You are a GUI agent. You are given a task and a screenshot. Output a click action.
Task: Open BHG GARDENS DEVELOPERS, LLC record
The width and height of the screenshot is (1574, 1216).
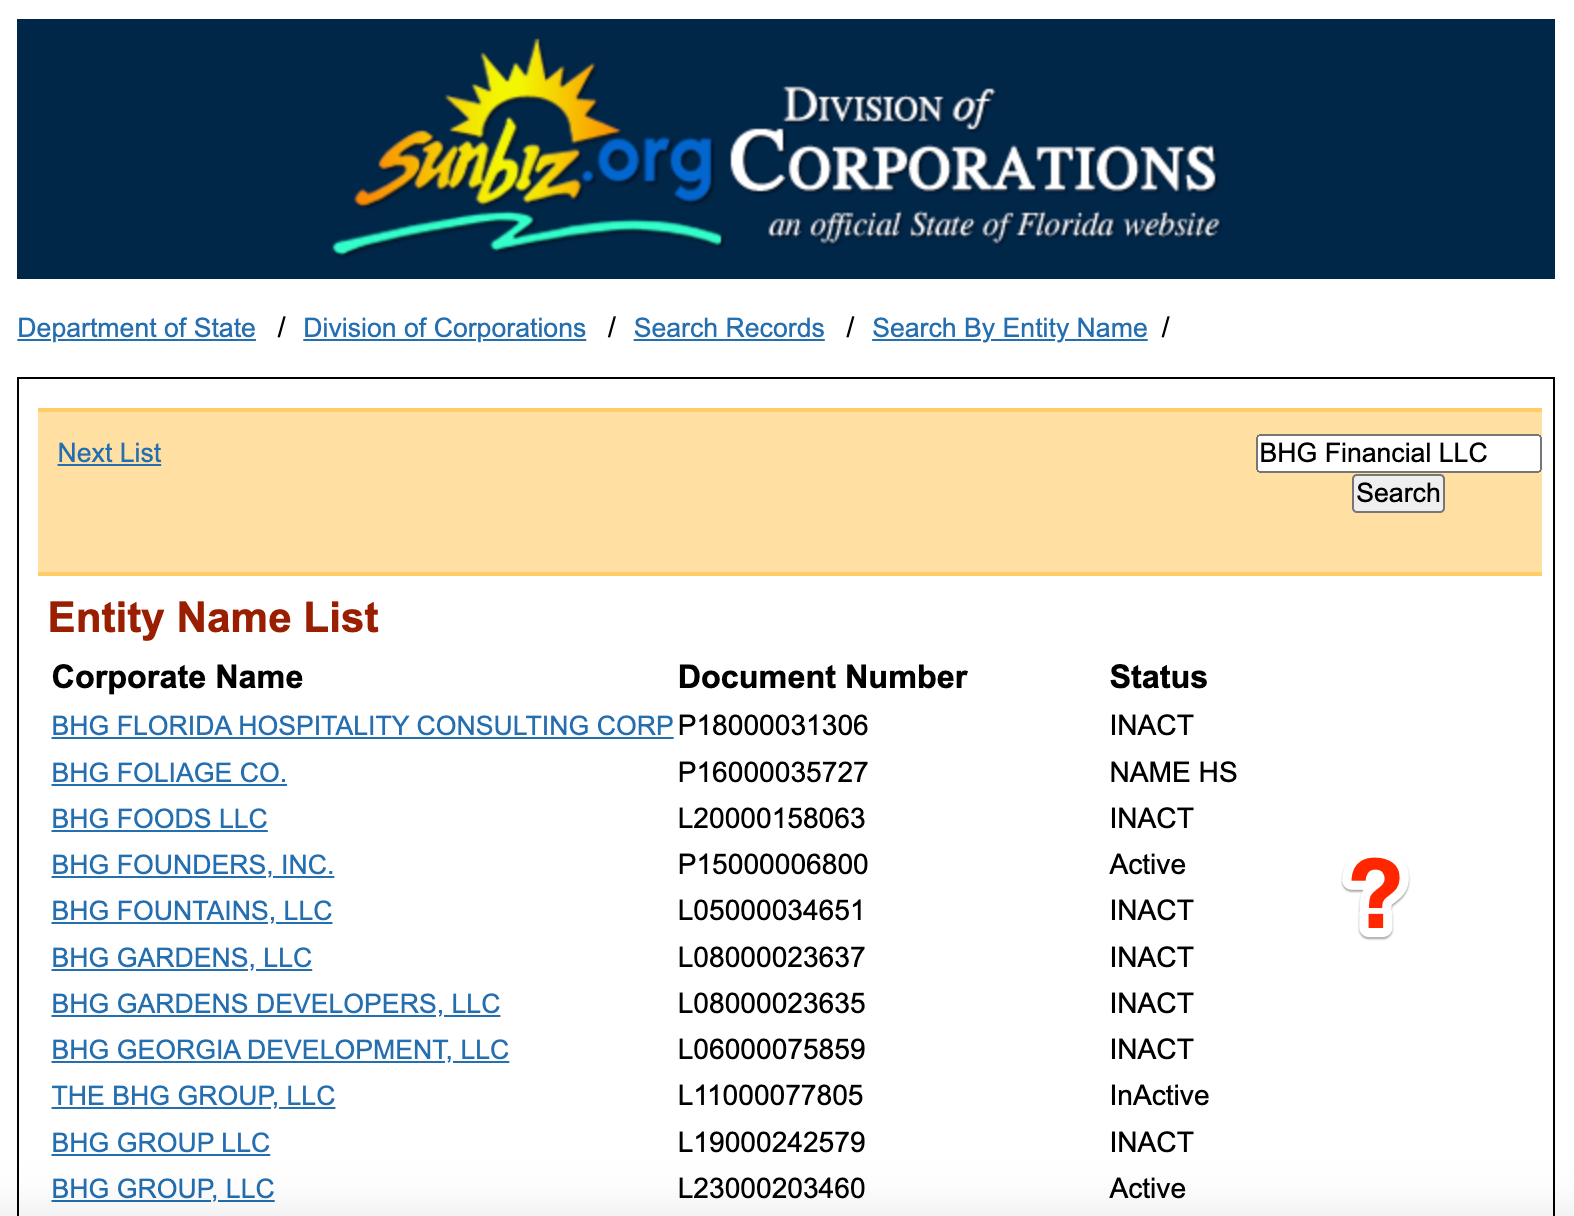coord(275,1003)
